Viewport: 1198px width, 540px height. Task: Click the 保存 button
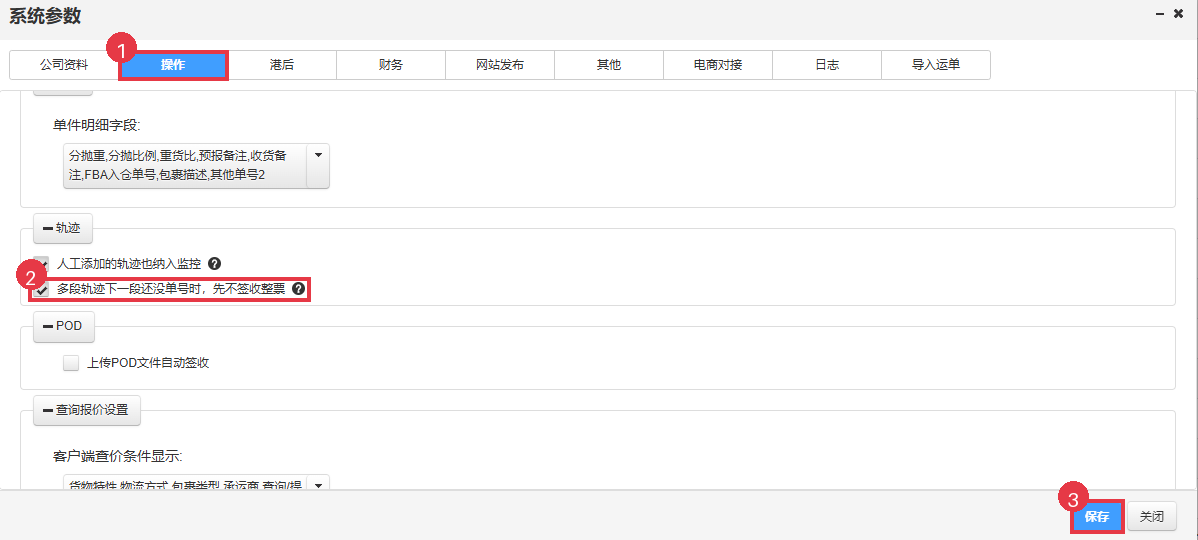point(1096,516)
